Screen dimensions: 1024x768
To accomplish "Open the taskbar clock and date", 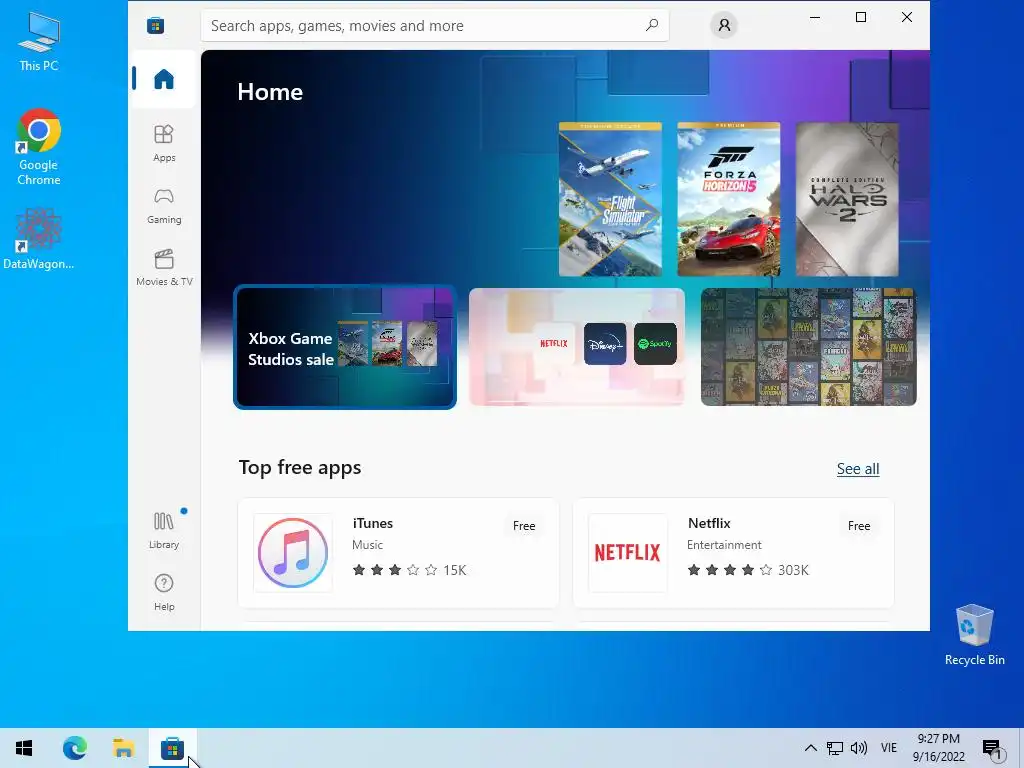I will pyautogui.click(x=938, y=748).
